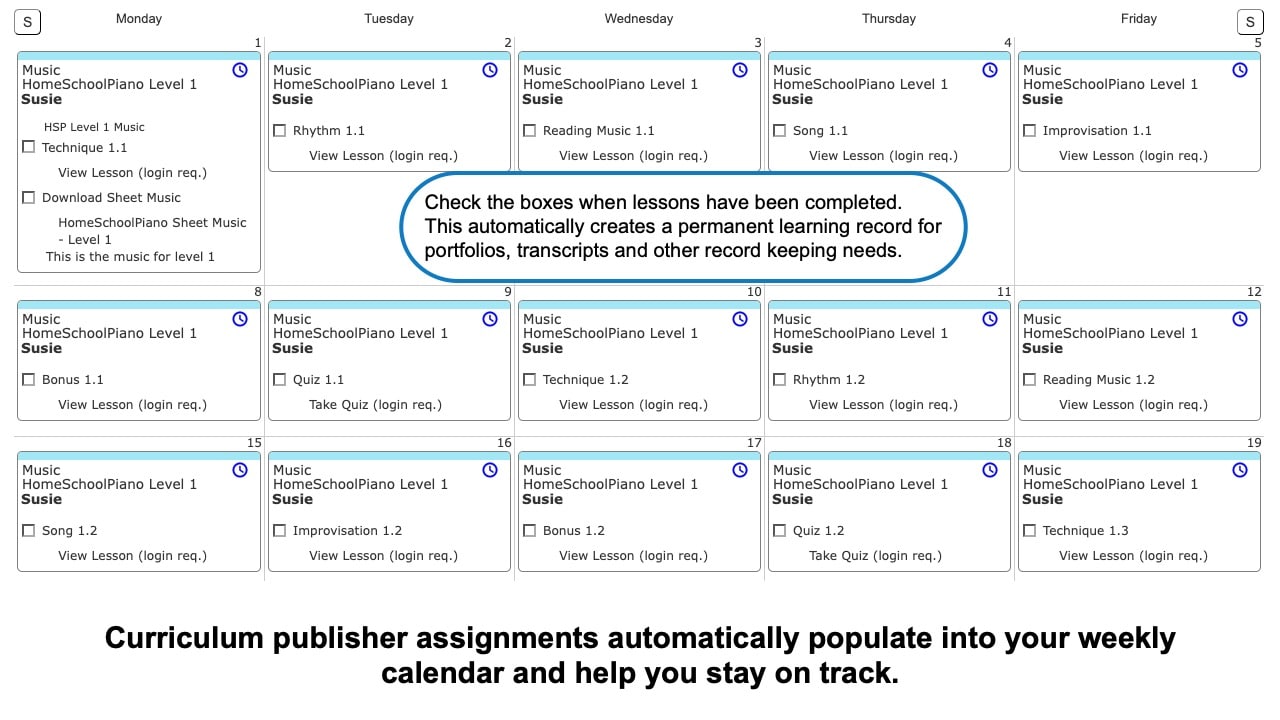Select the day number 16 label
This screenshot has width=1280, height=720.
[504, 443]
